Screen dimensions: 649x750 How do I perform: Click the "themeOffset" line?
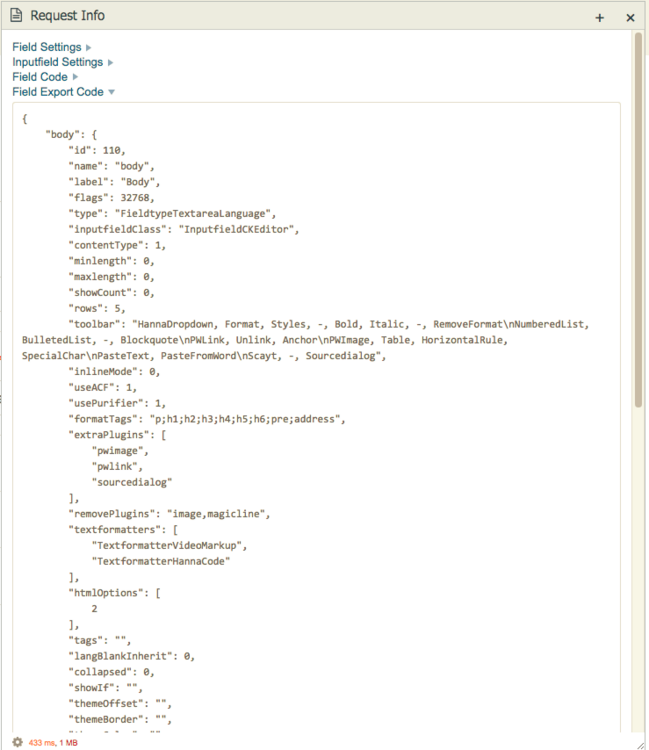(120, 703)
